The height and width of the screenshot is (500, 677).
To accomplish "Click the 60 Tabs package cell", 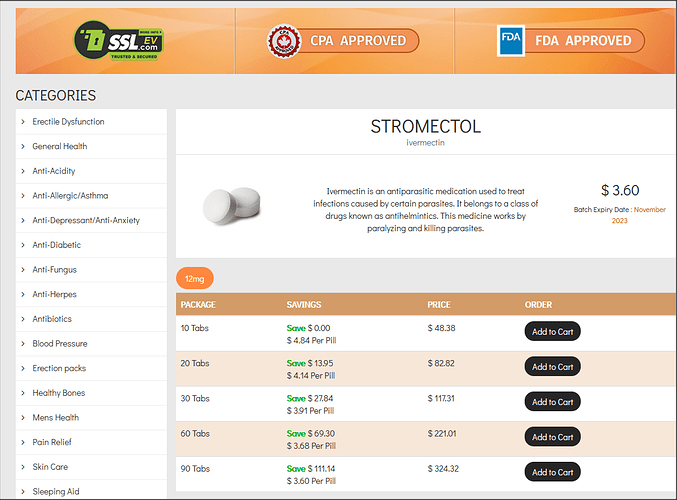I will (195, 434).
